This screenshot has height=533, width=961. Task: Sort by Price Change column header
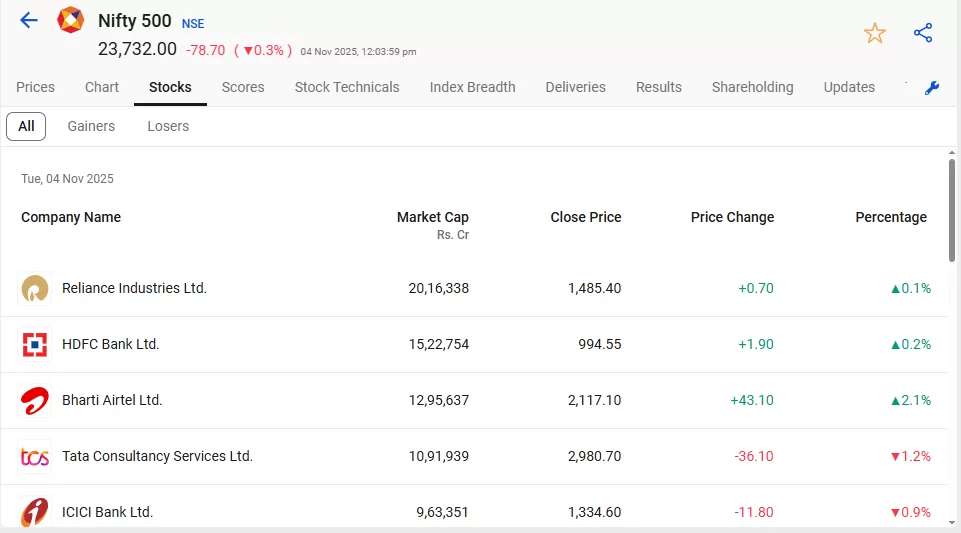point(732,217)
